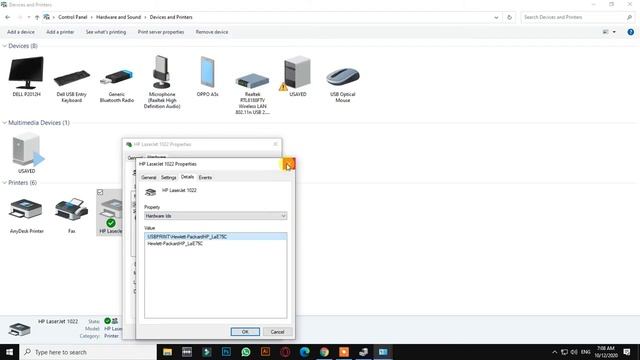640x360 pixels.
Task: Select the HP LaserJet printer icon
Action: 110,212
